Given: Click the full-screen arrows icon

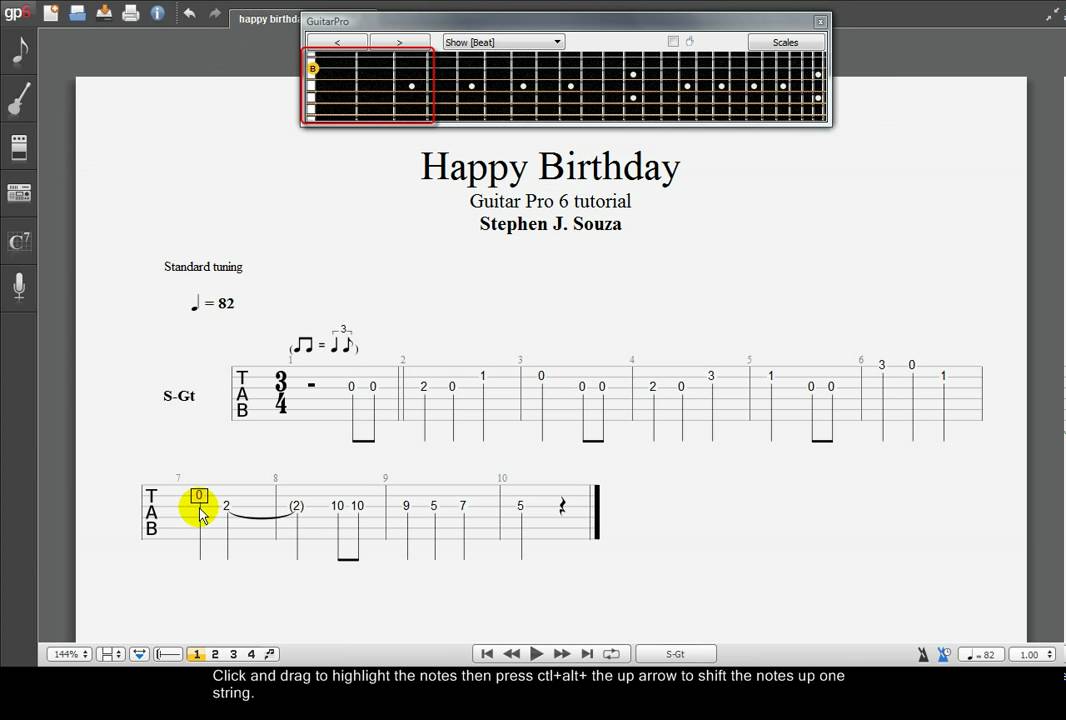Looking at the screenshot, I should coord(1052,15).
